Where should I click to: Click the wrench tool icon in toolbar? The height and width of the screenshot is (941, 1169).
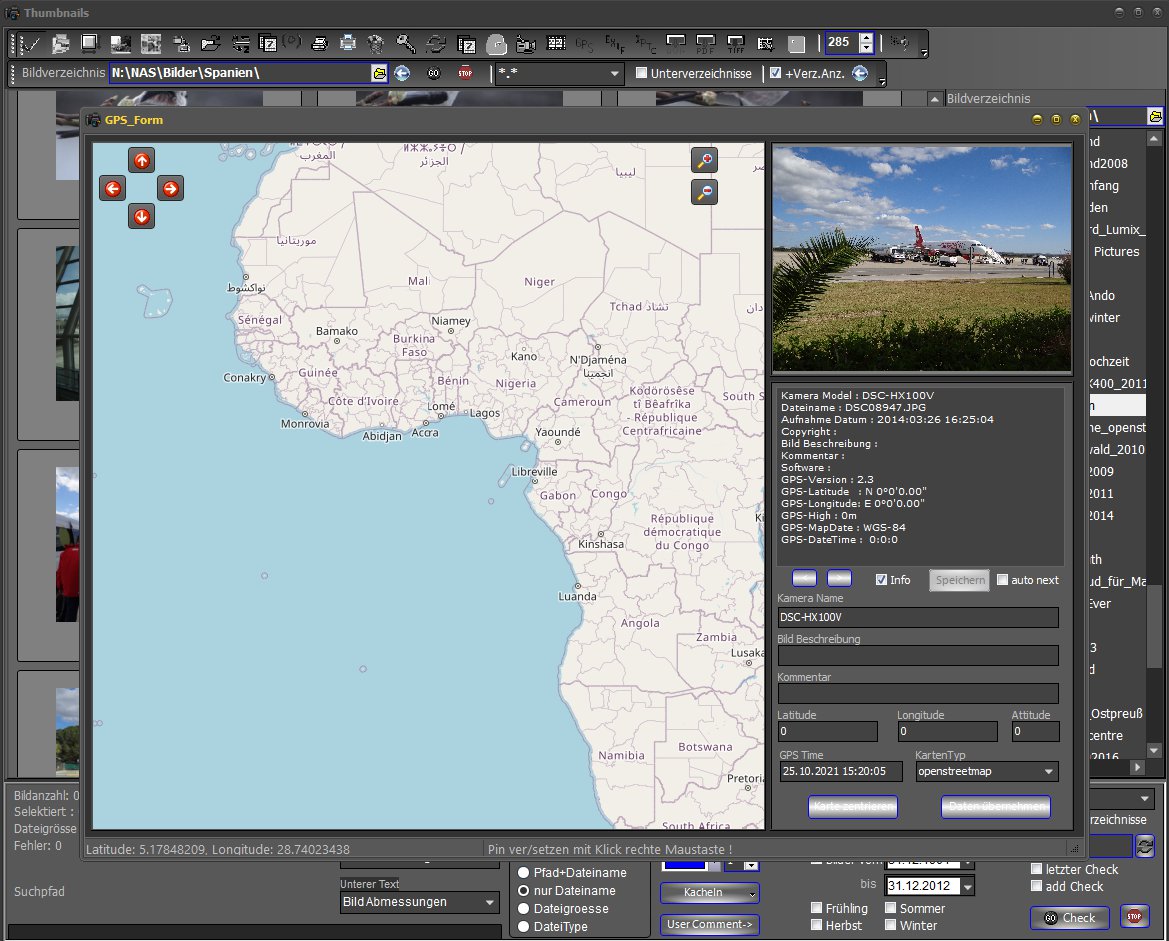tap(406, 43)
